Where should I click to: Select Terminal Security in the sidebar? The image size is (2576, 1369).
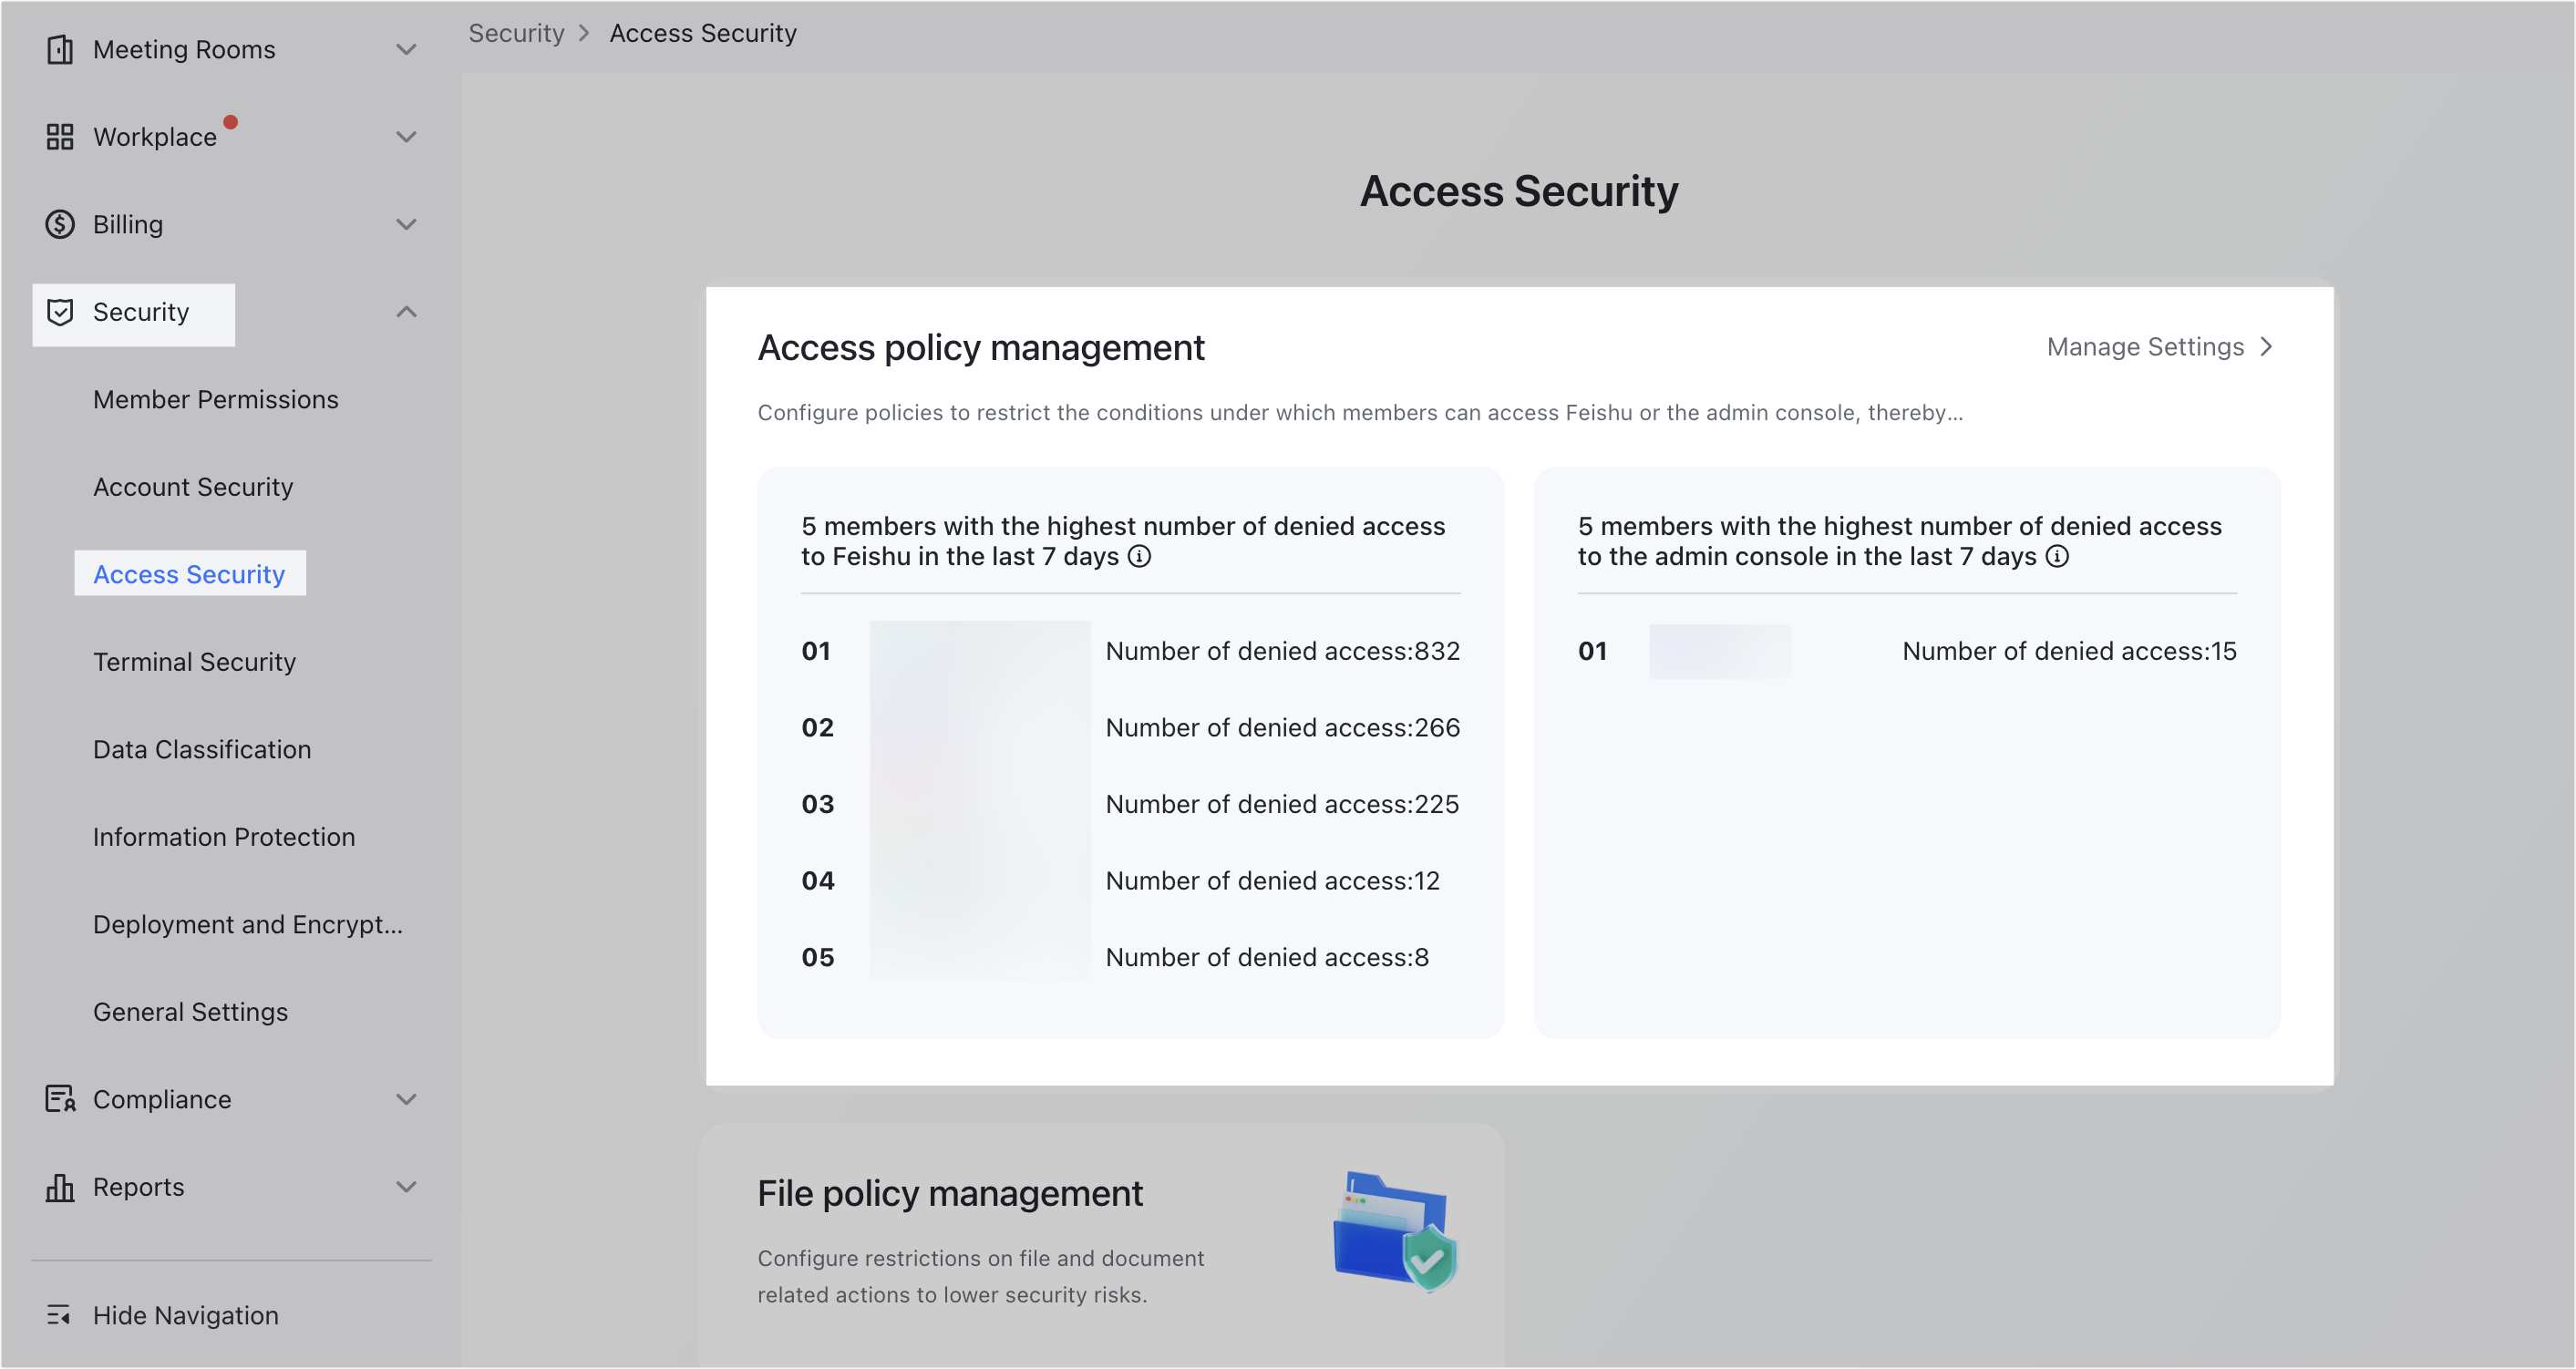point(194,662)
